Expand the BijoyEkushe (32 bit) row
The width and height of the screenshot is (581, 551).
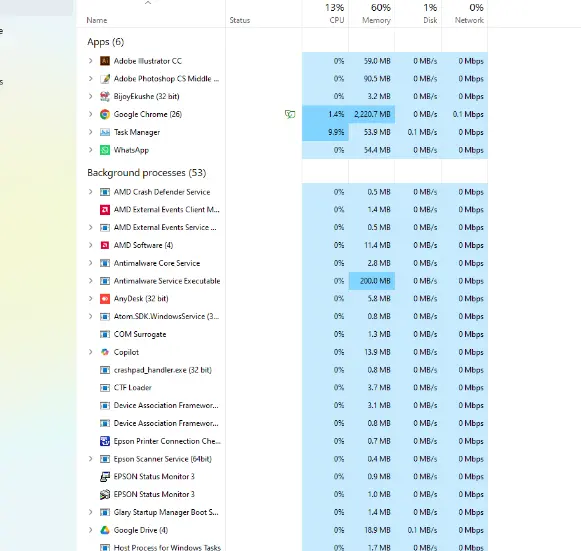(x=90, y=96)
